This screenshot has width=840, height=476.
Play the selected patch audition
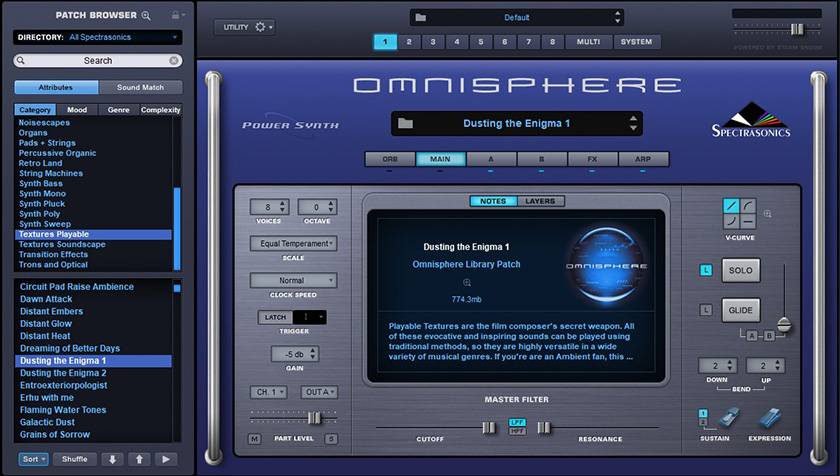pyautogui.click(x=166, y=459)
